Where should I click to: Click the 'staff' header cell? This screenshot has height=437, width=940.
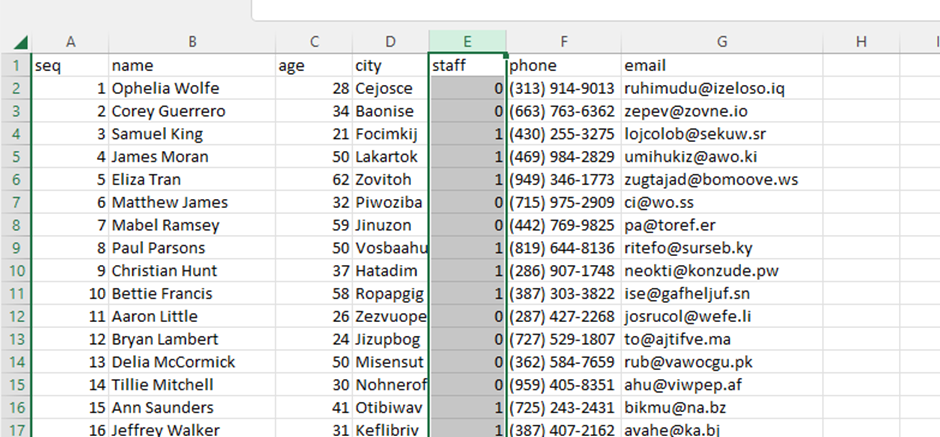(x=467, y=65)
